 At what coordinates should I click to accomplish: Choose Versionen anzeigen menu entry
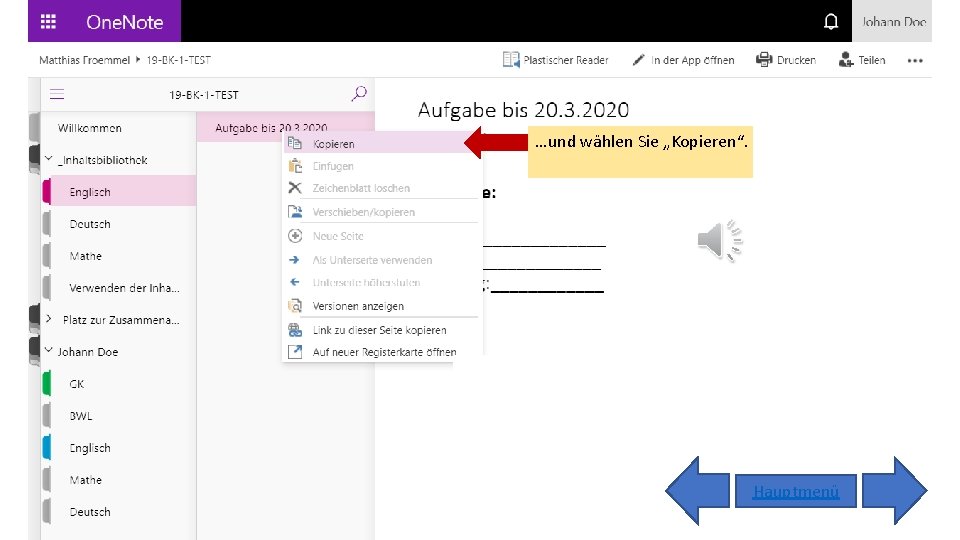tap(381, 306)
